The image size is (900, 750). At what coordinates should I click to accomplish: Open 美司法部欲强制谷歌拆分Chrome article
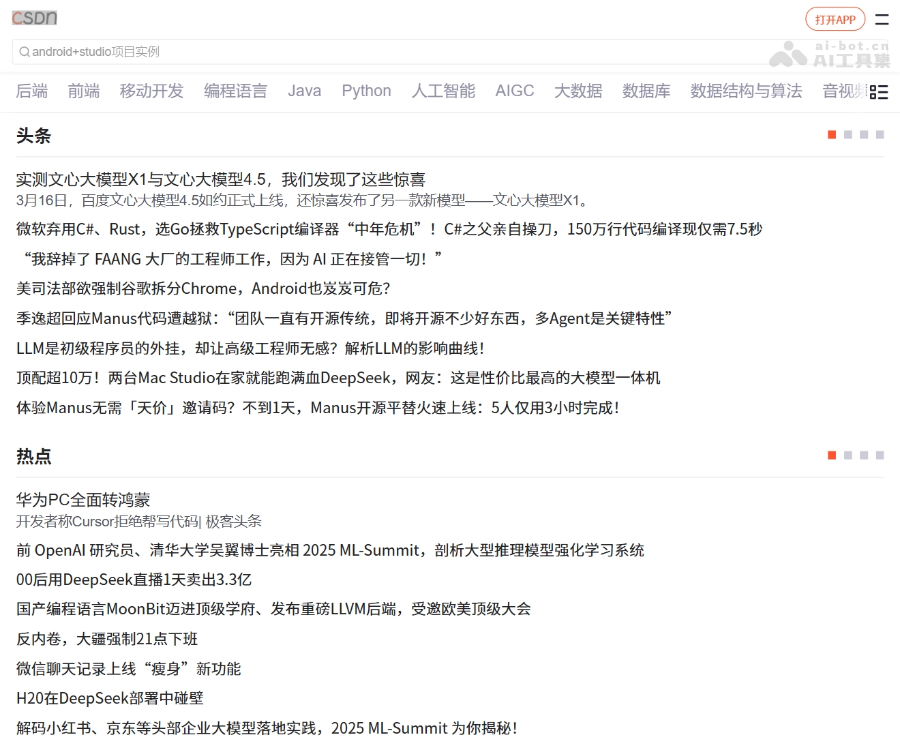(x=203, y=289)
